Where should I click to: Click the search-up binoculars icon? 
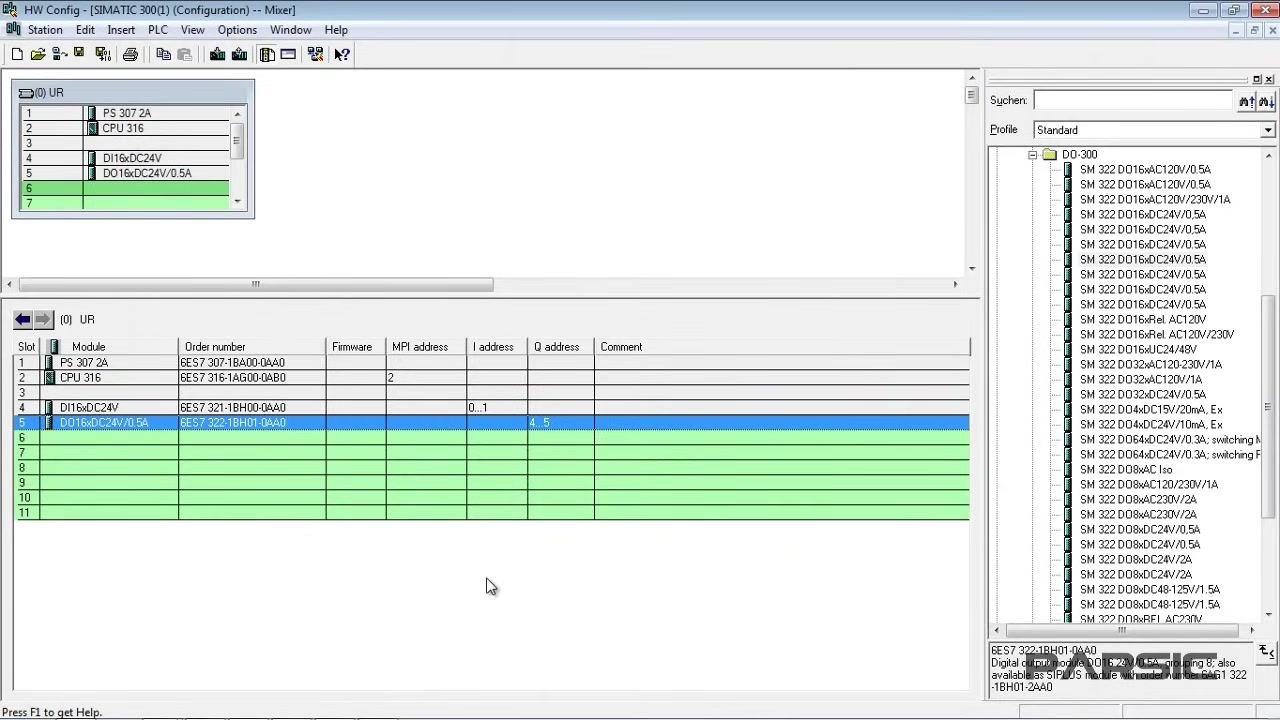point(1246,101)
